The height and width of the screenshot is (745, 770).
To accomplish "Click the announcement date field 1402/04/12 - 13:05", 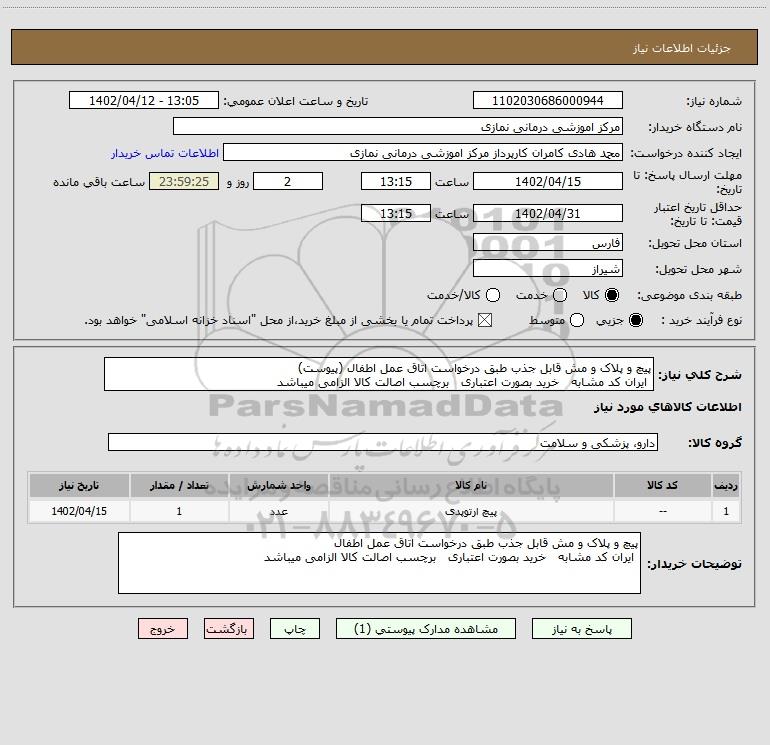I will 144,100.
